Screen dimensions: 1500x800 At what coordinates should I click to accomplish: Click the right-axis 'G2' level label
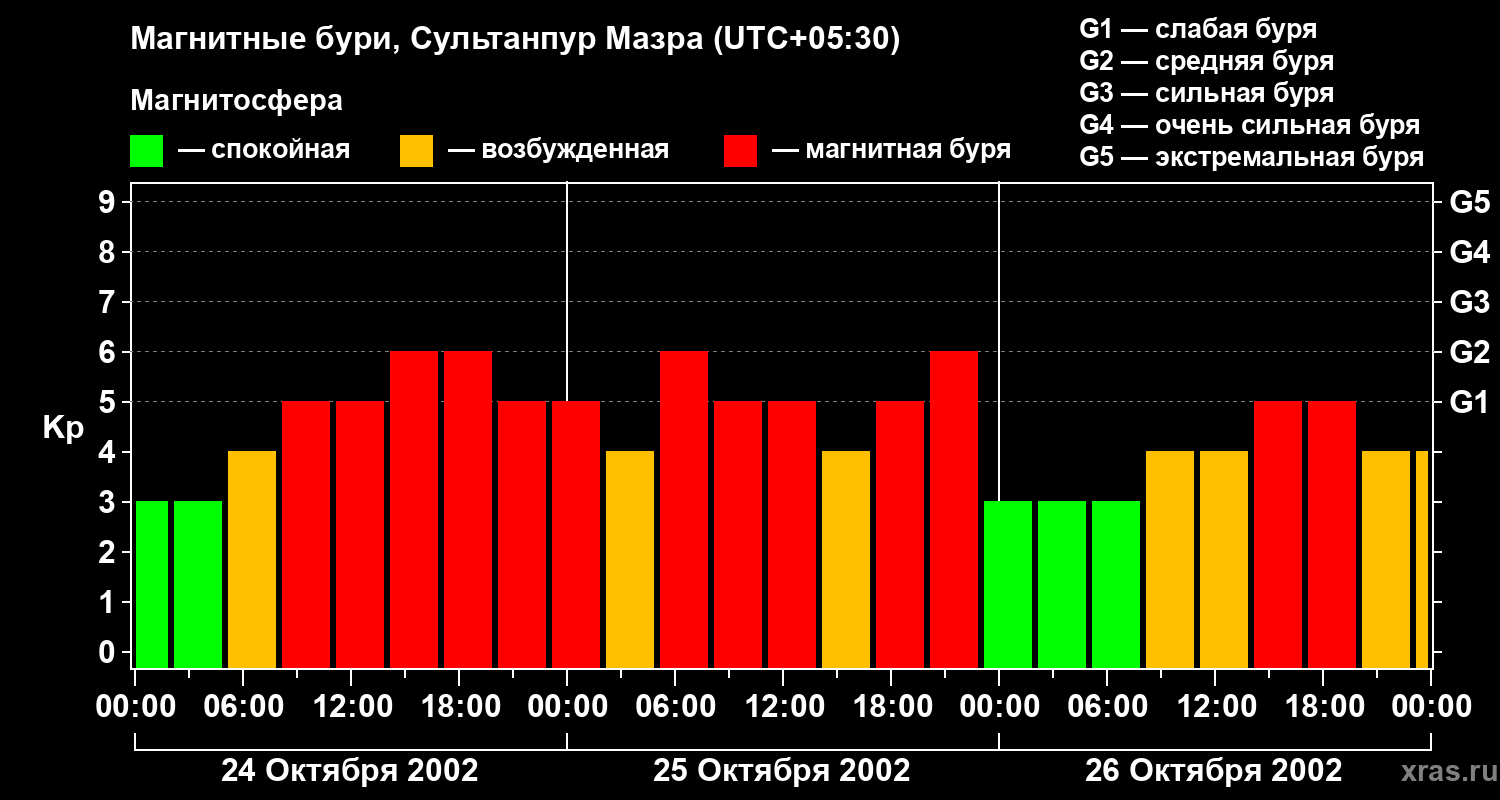[1469, 352]
